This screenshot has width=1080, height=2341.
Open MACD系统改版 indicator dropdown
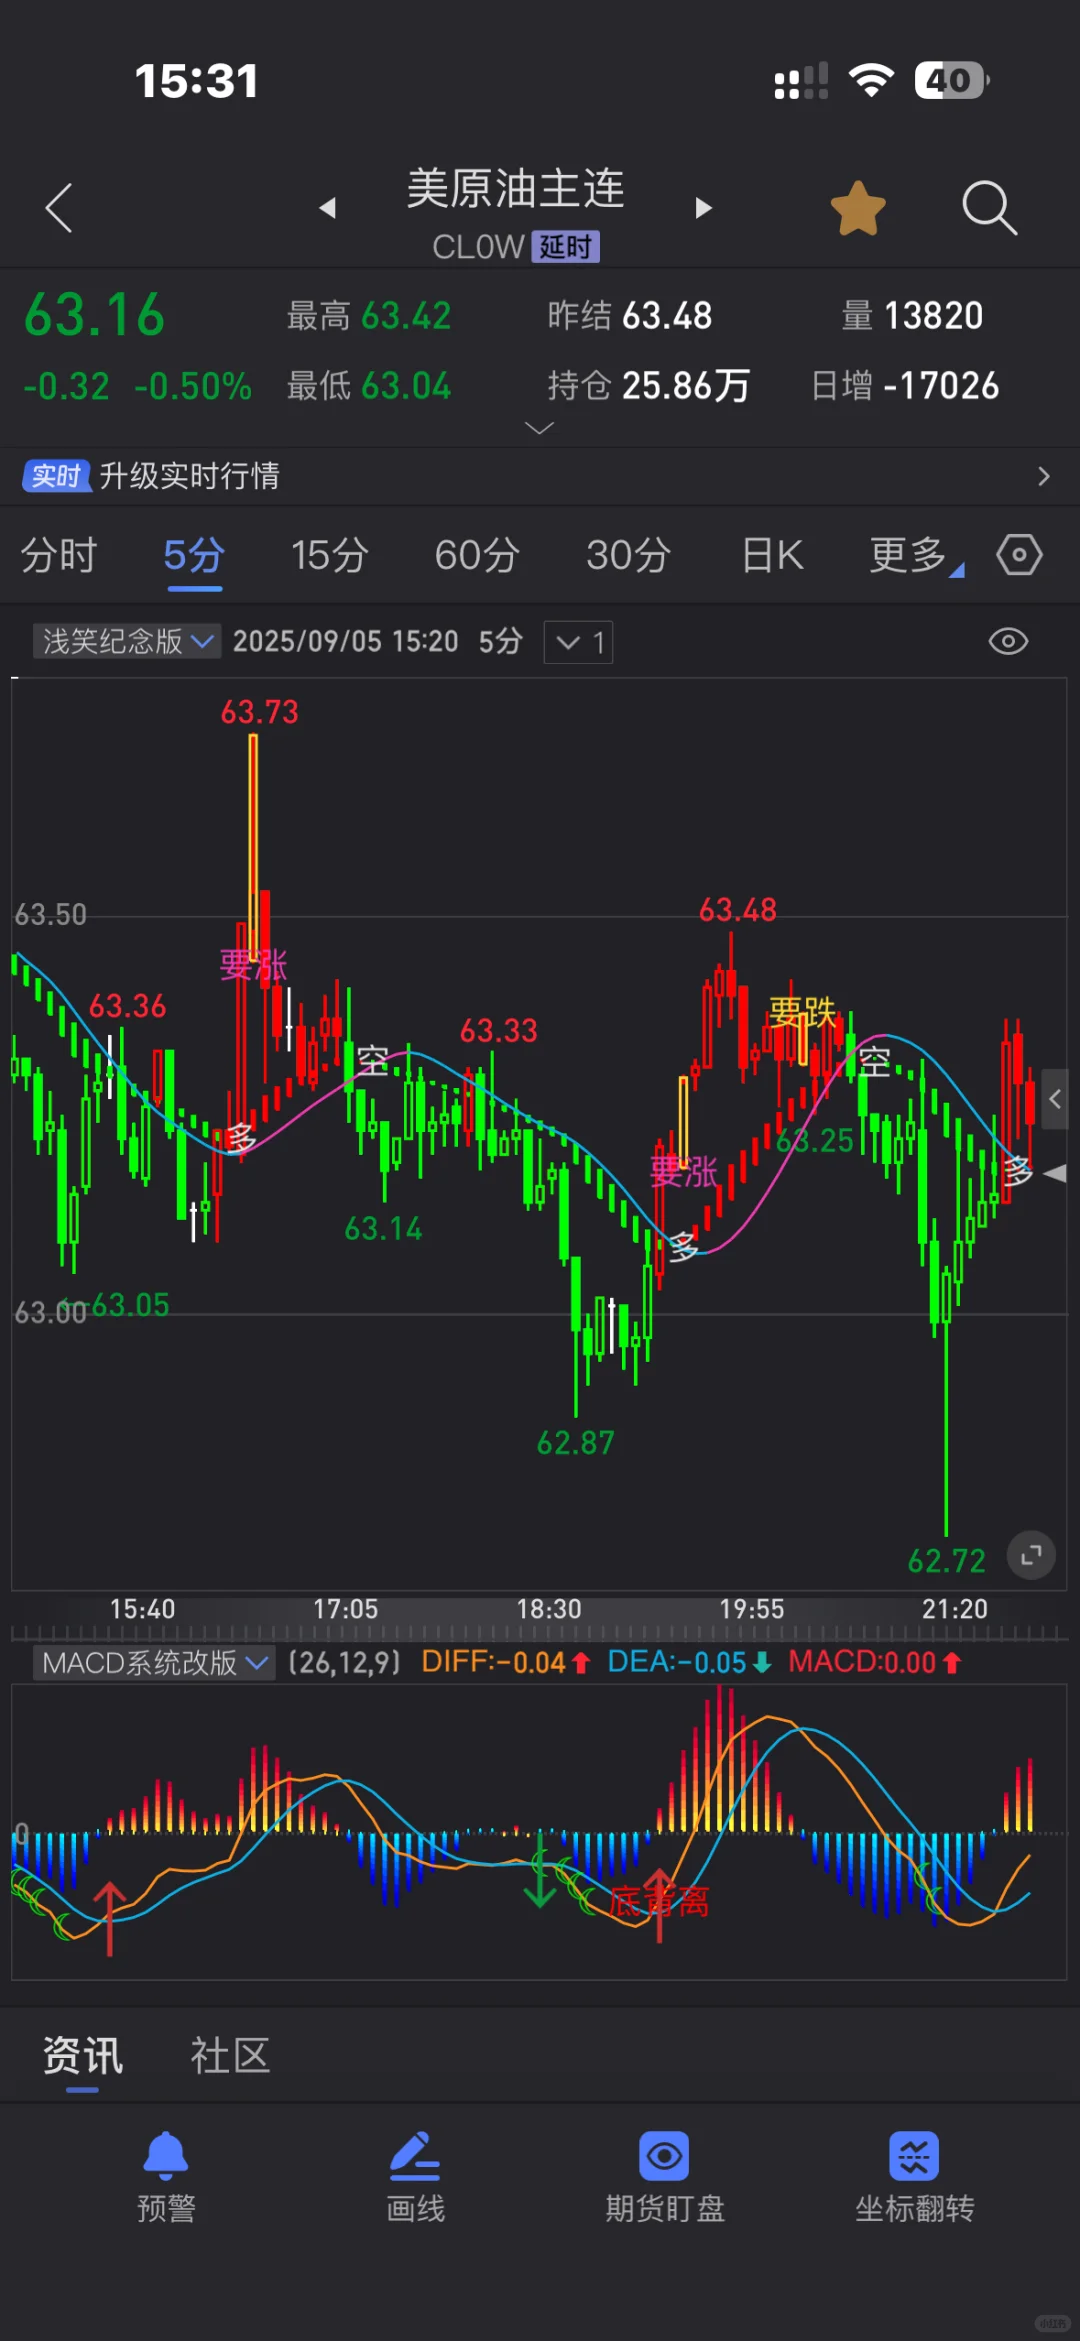(x=154, y=1663)
